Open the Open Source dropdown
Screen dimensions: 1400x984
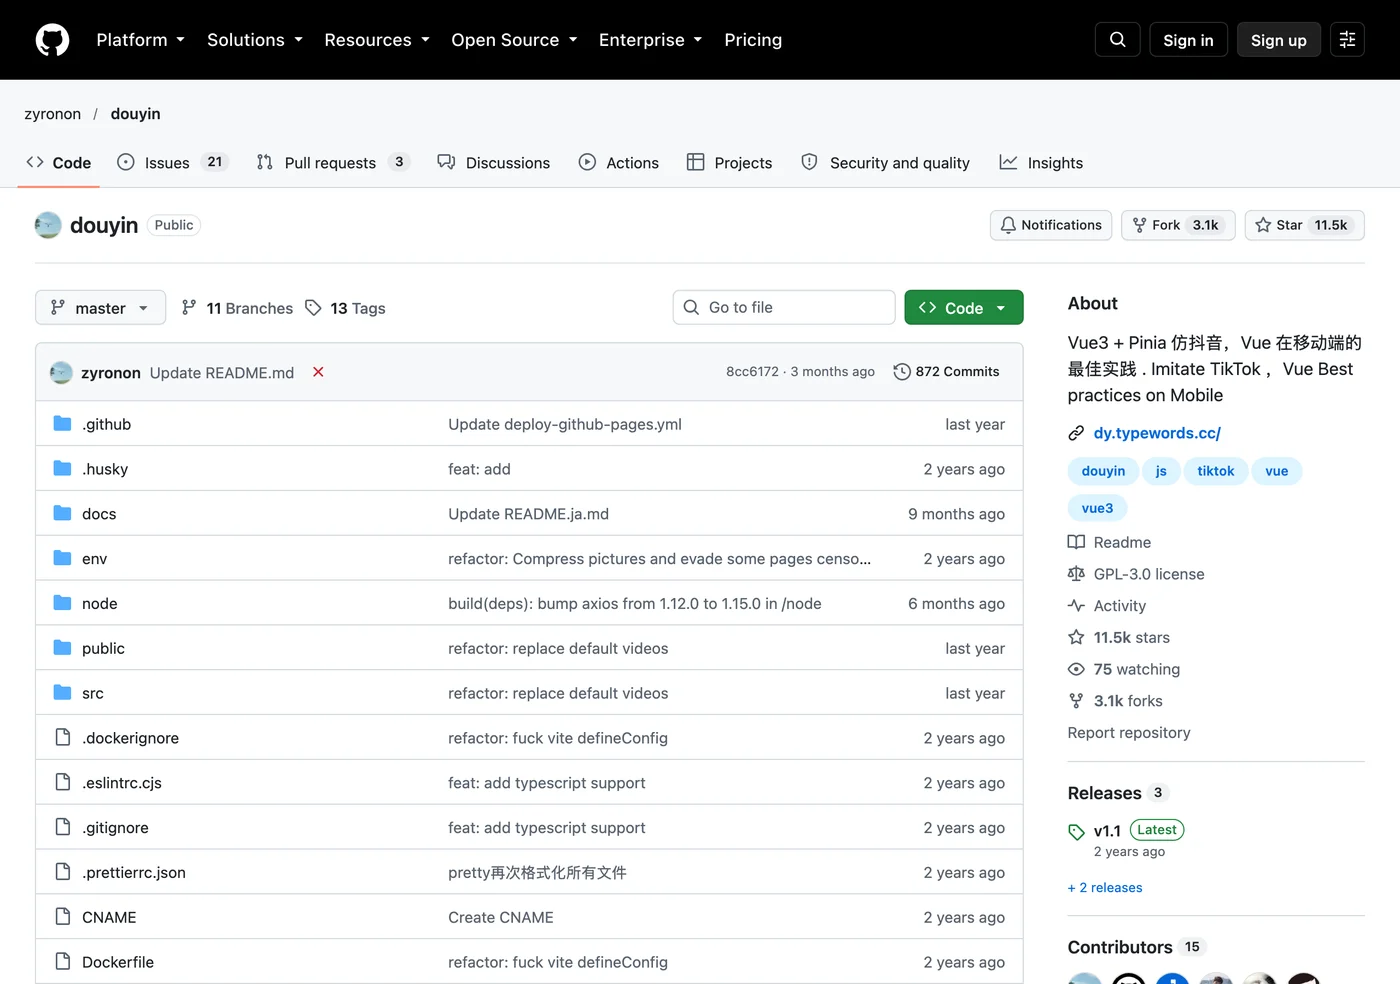pos(514,40)
